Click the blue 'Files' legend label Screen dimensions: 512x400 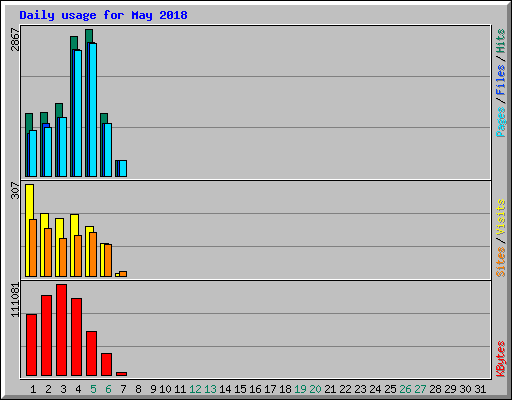[x=500, y=79]
